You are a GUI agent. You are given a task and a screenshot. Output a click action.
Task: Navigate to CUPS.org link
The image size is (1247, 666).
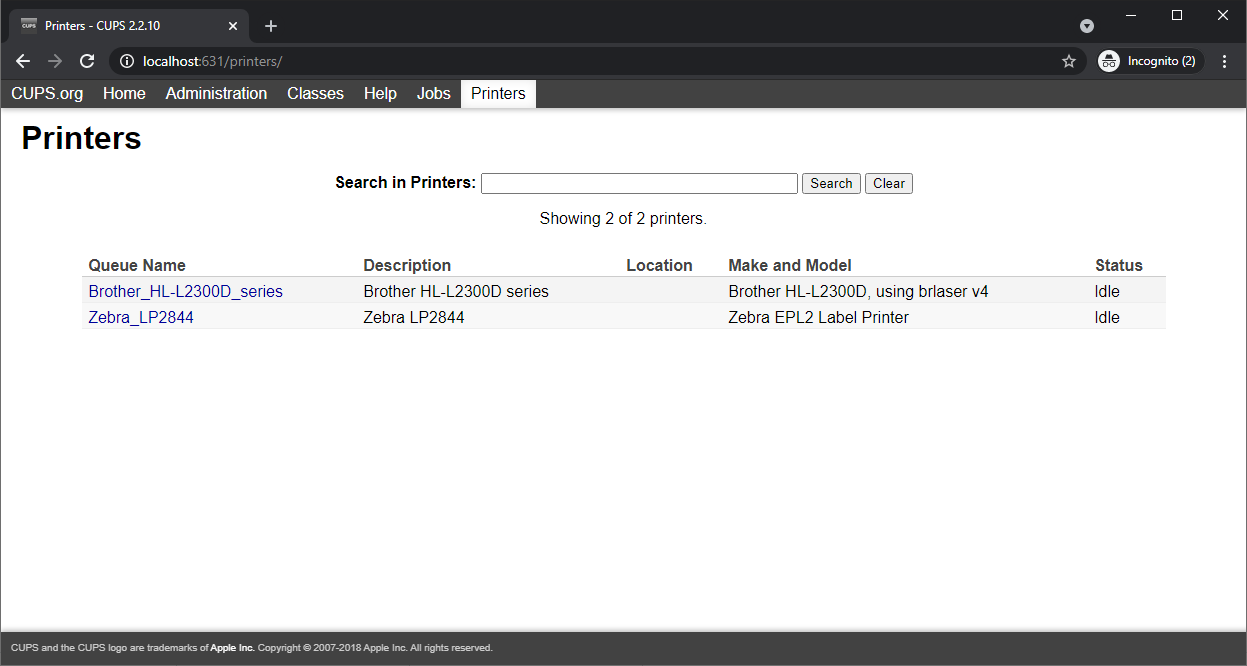tap(47, 94)
